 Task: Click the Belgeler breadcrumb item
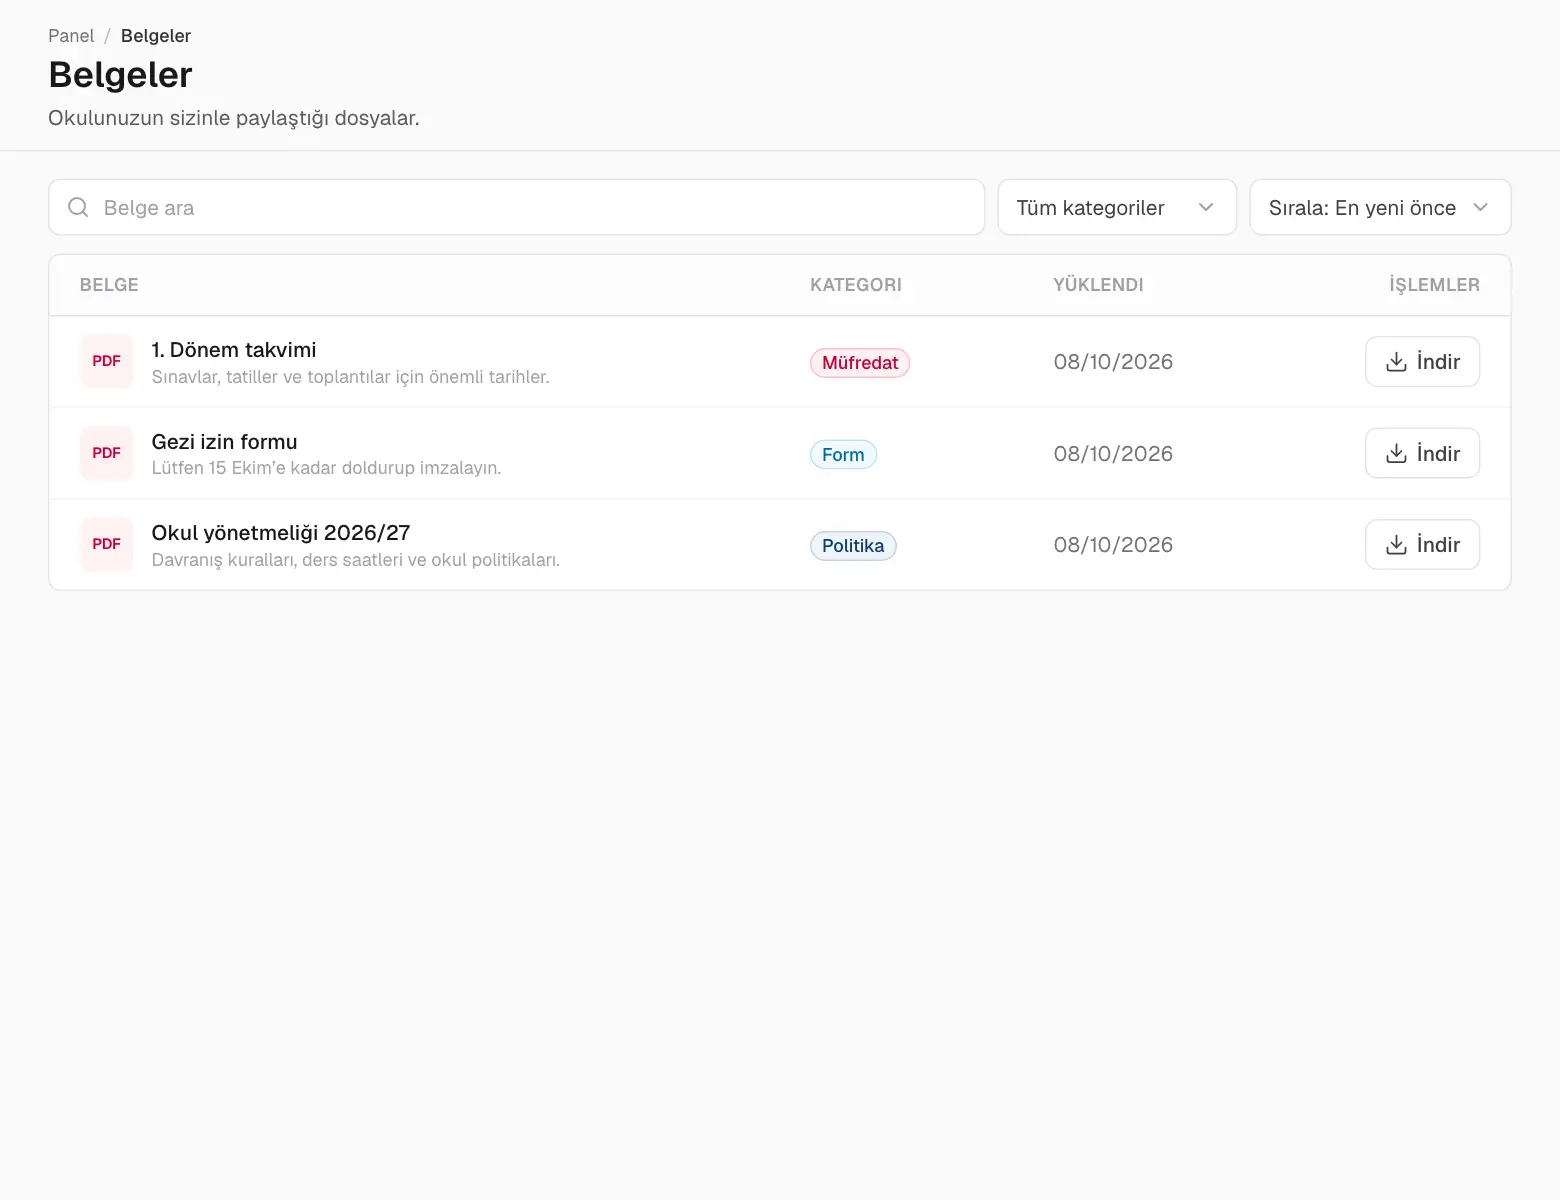tap(156, 36)
